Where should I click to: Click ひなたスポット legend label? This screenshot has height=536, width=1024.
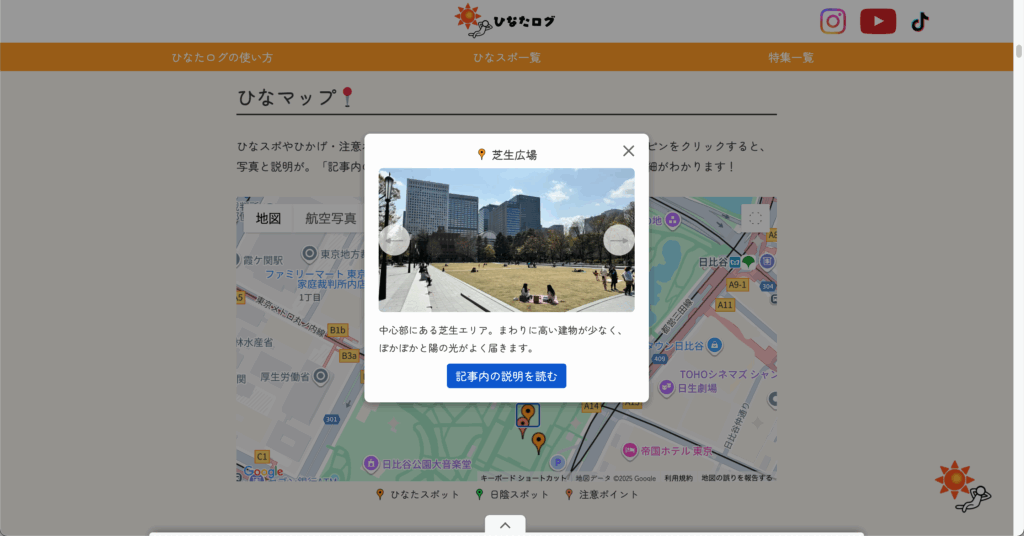[424, 494]
